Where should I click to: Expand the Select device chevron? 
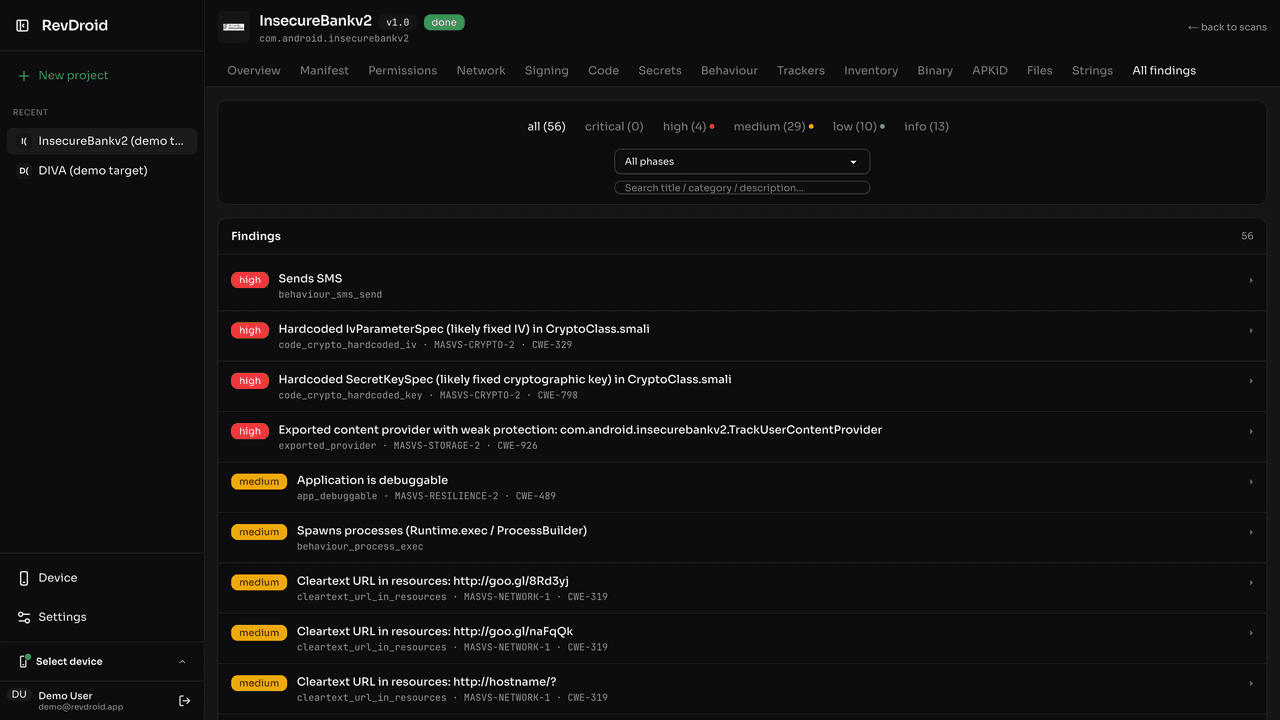[182, 662]
